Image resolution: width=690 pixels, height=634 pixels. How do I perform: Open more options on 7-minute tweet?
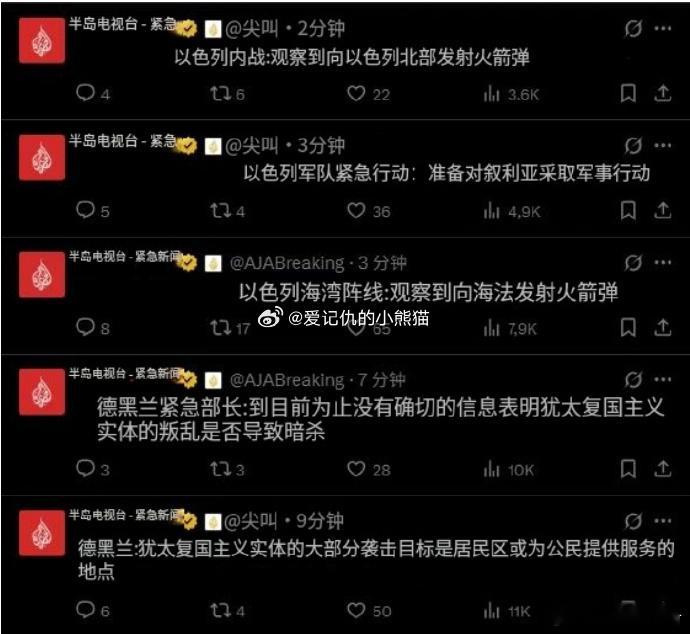coord(662,379)
